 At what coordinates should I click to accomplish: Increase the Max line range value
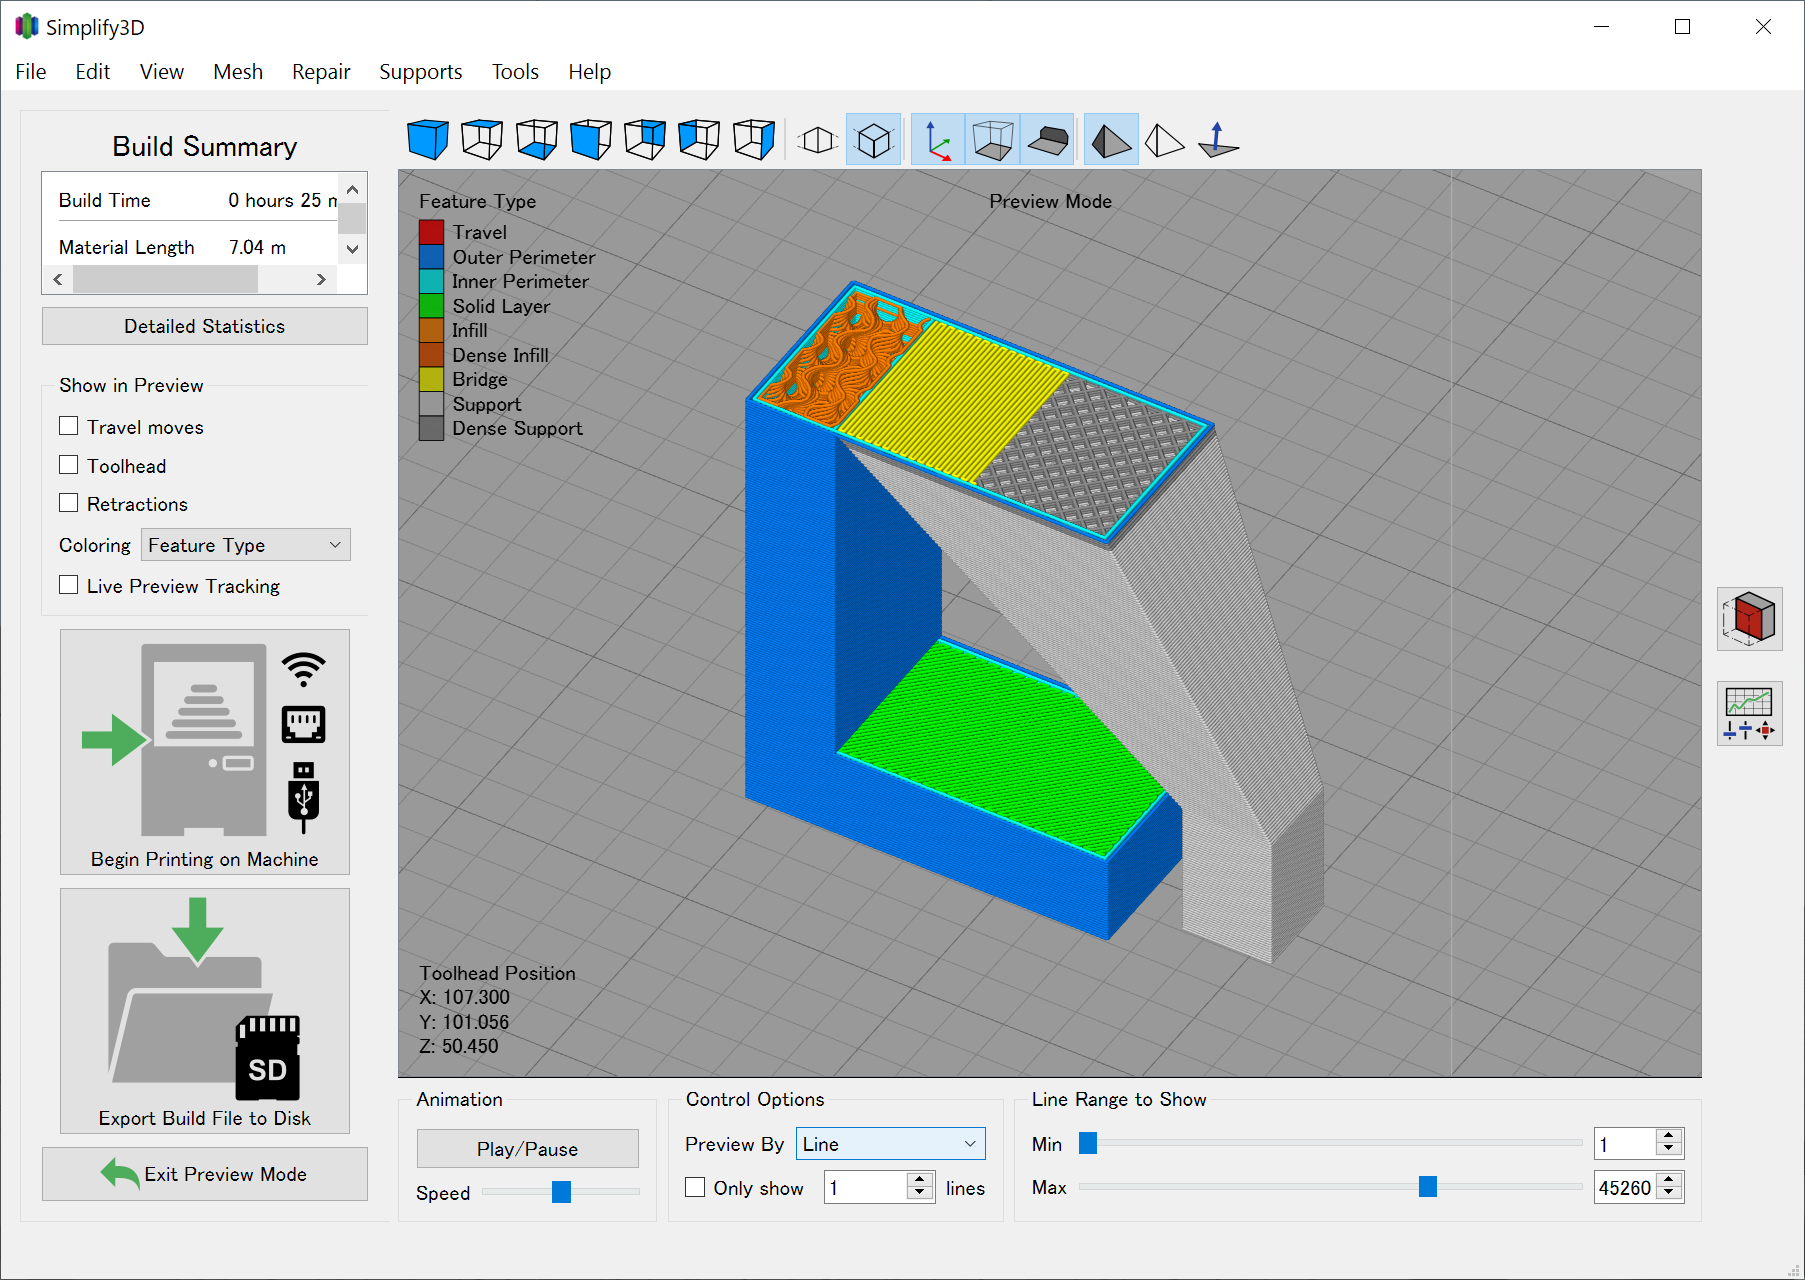[1668, 1180]
